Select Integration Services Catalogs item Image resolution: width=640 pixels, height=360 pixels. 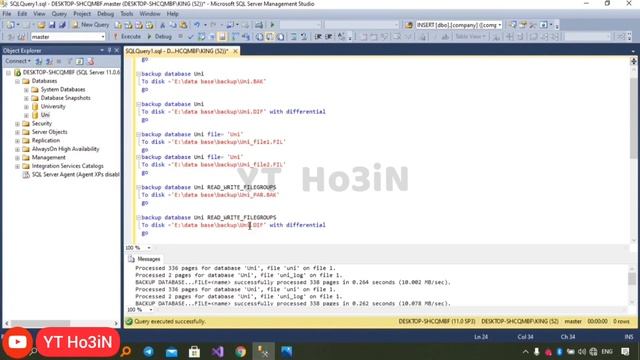pyautogui.click(x=67, y=166)
